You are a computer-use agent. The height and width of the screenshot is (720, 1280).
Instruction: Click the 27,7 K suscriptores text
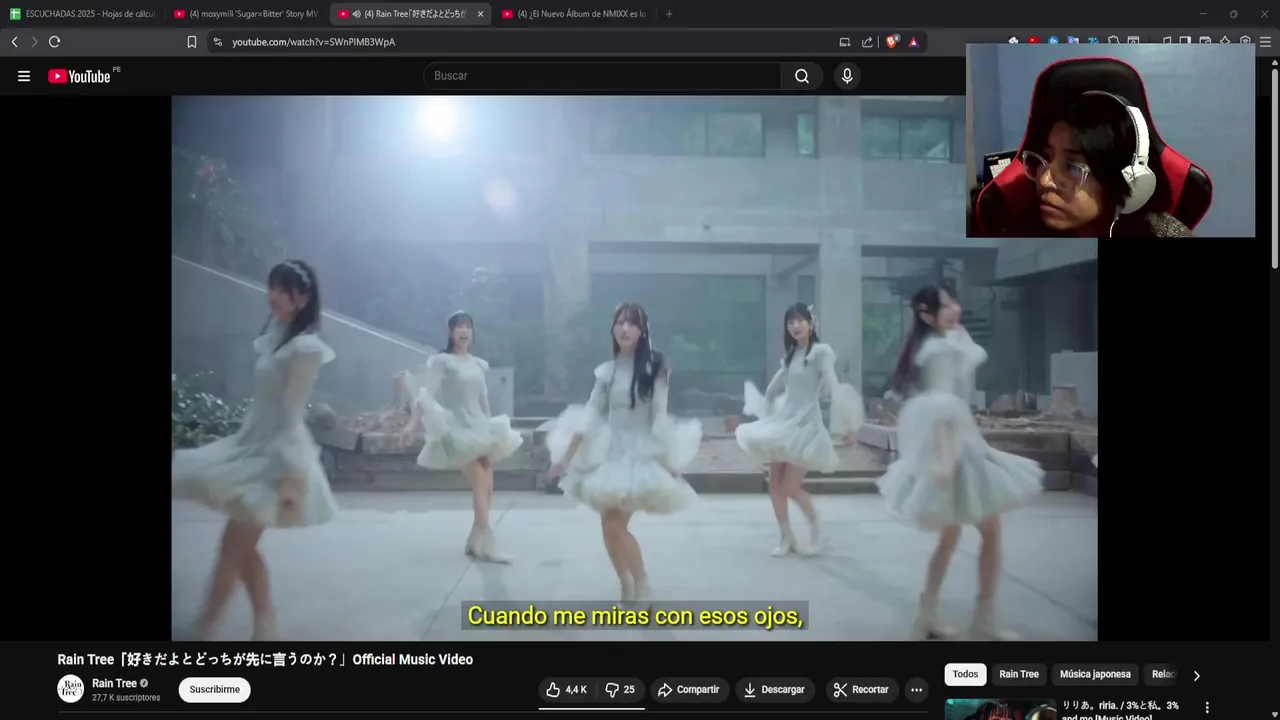tap(126, 698)
